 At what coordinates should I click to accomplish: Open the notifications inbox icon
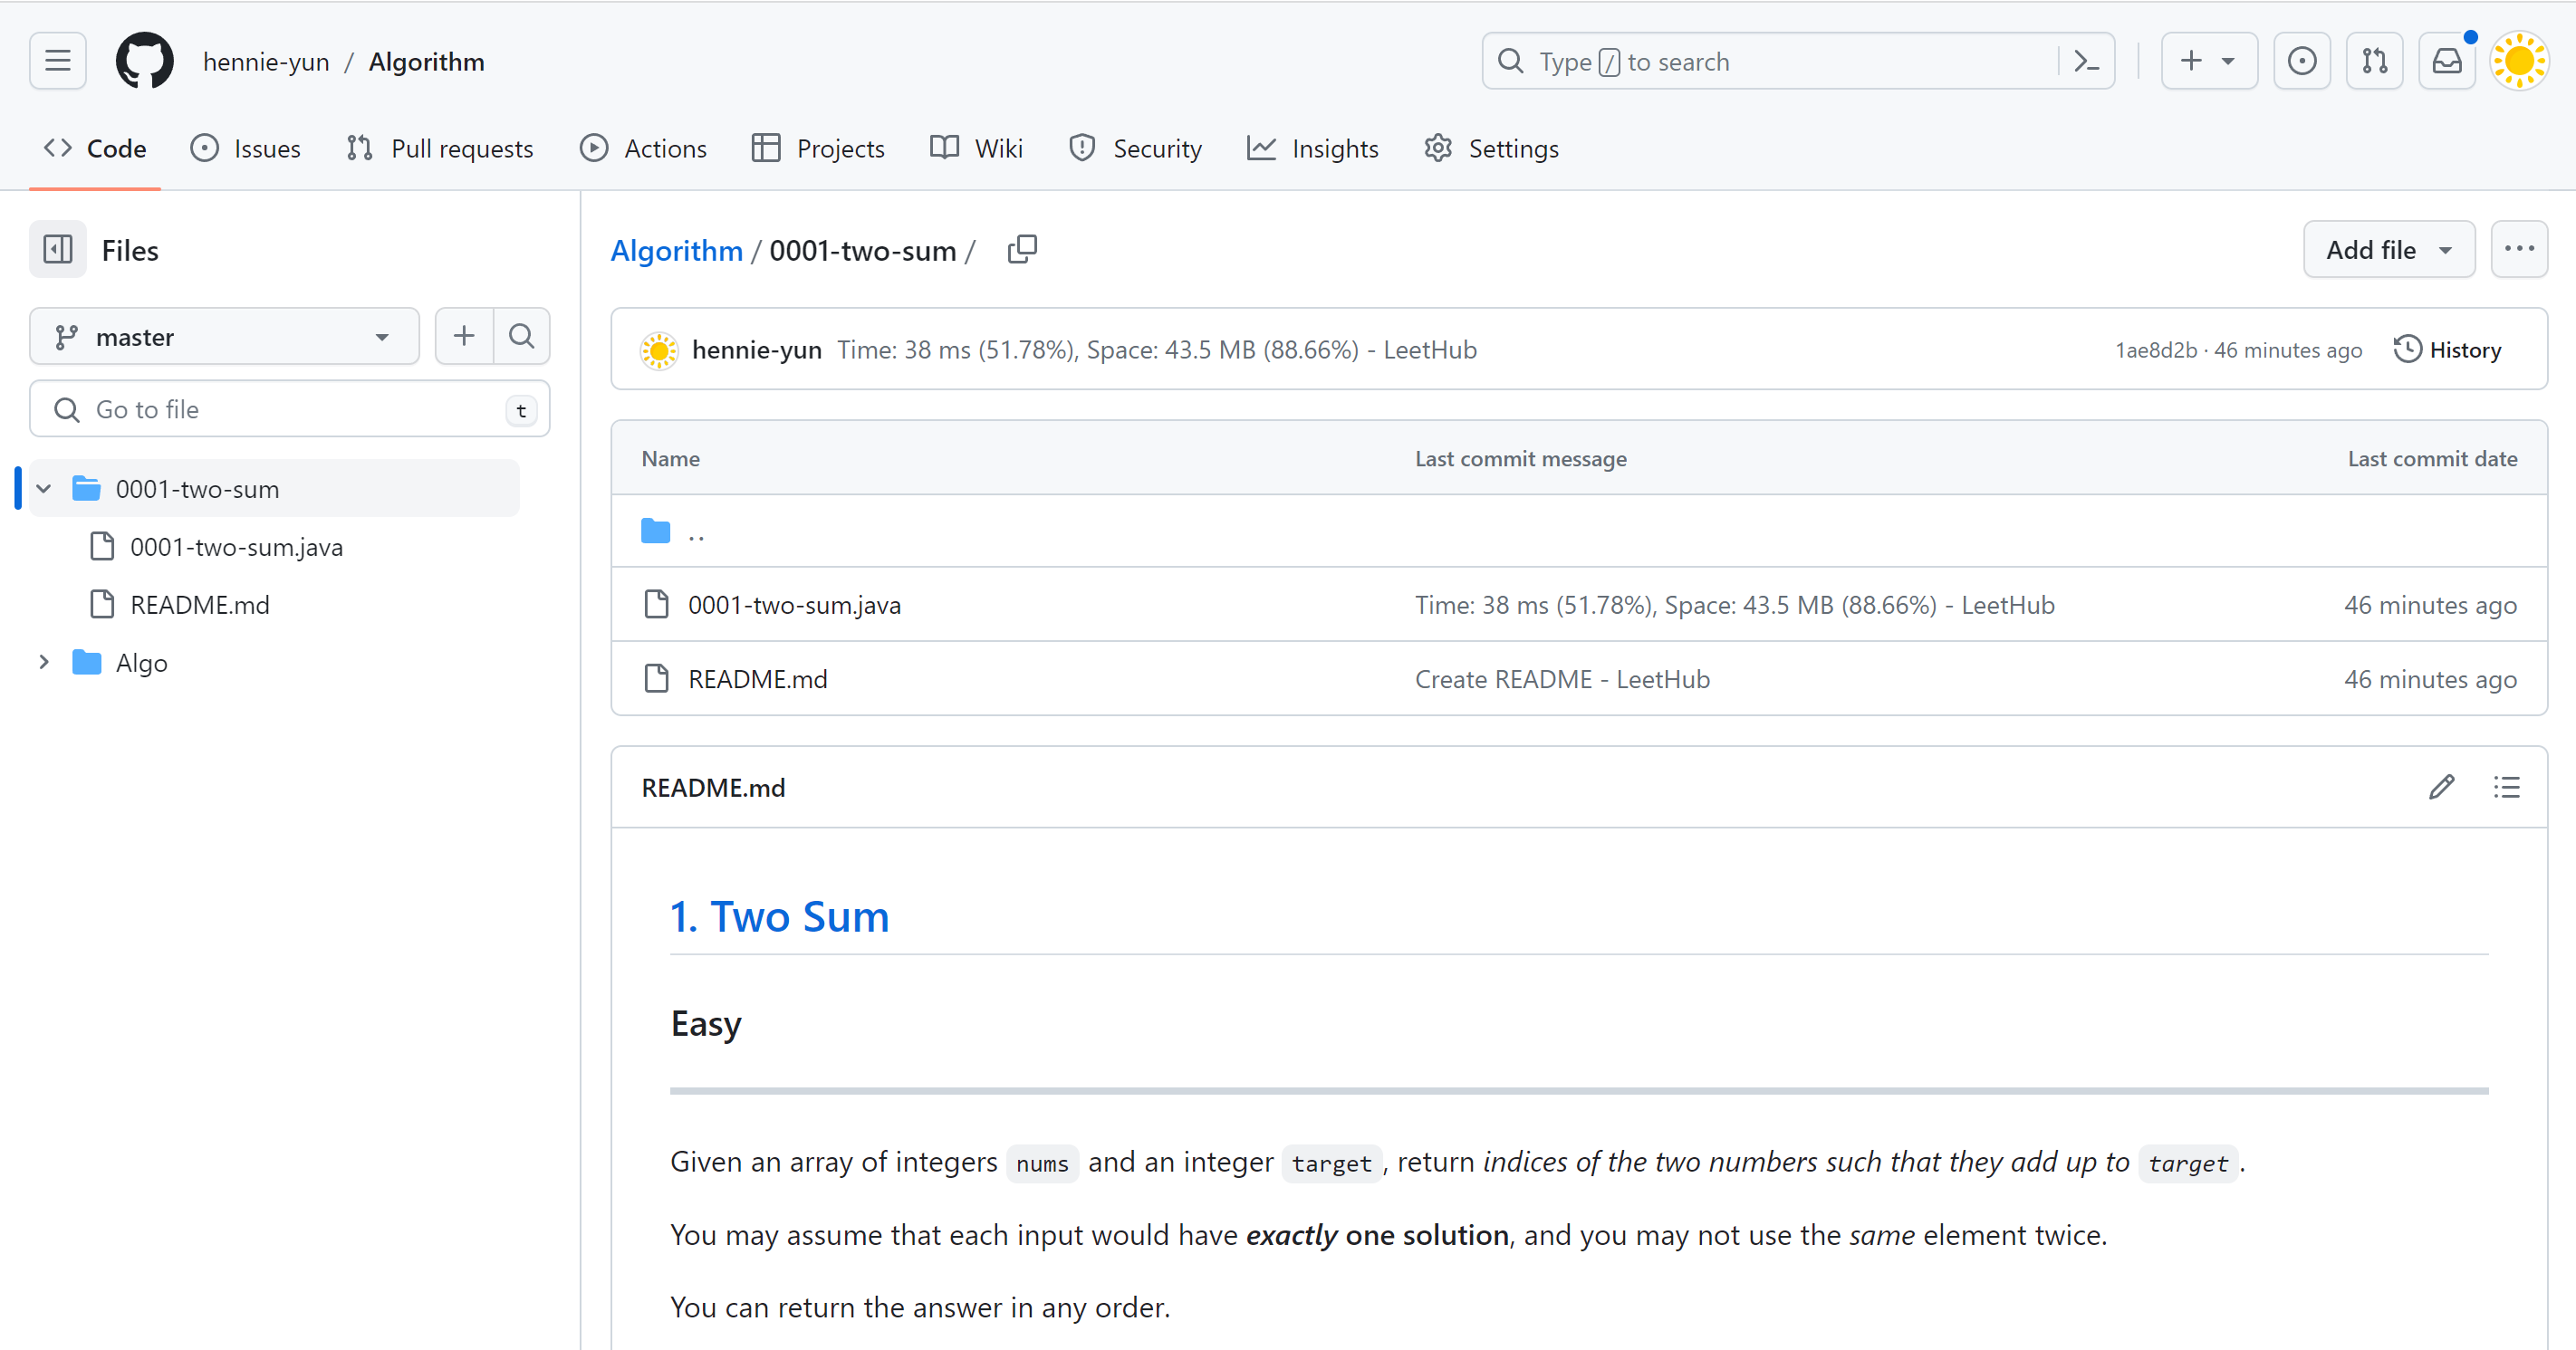tap(2446, 61)
